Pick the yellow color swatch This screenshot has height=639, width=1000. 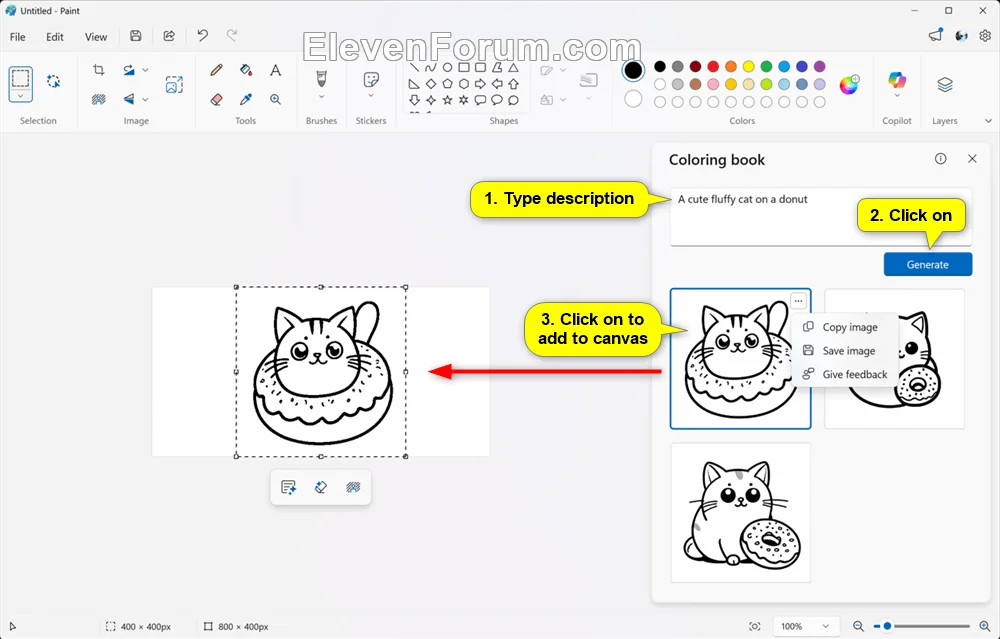(749, 66)
